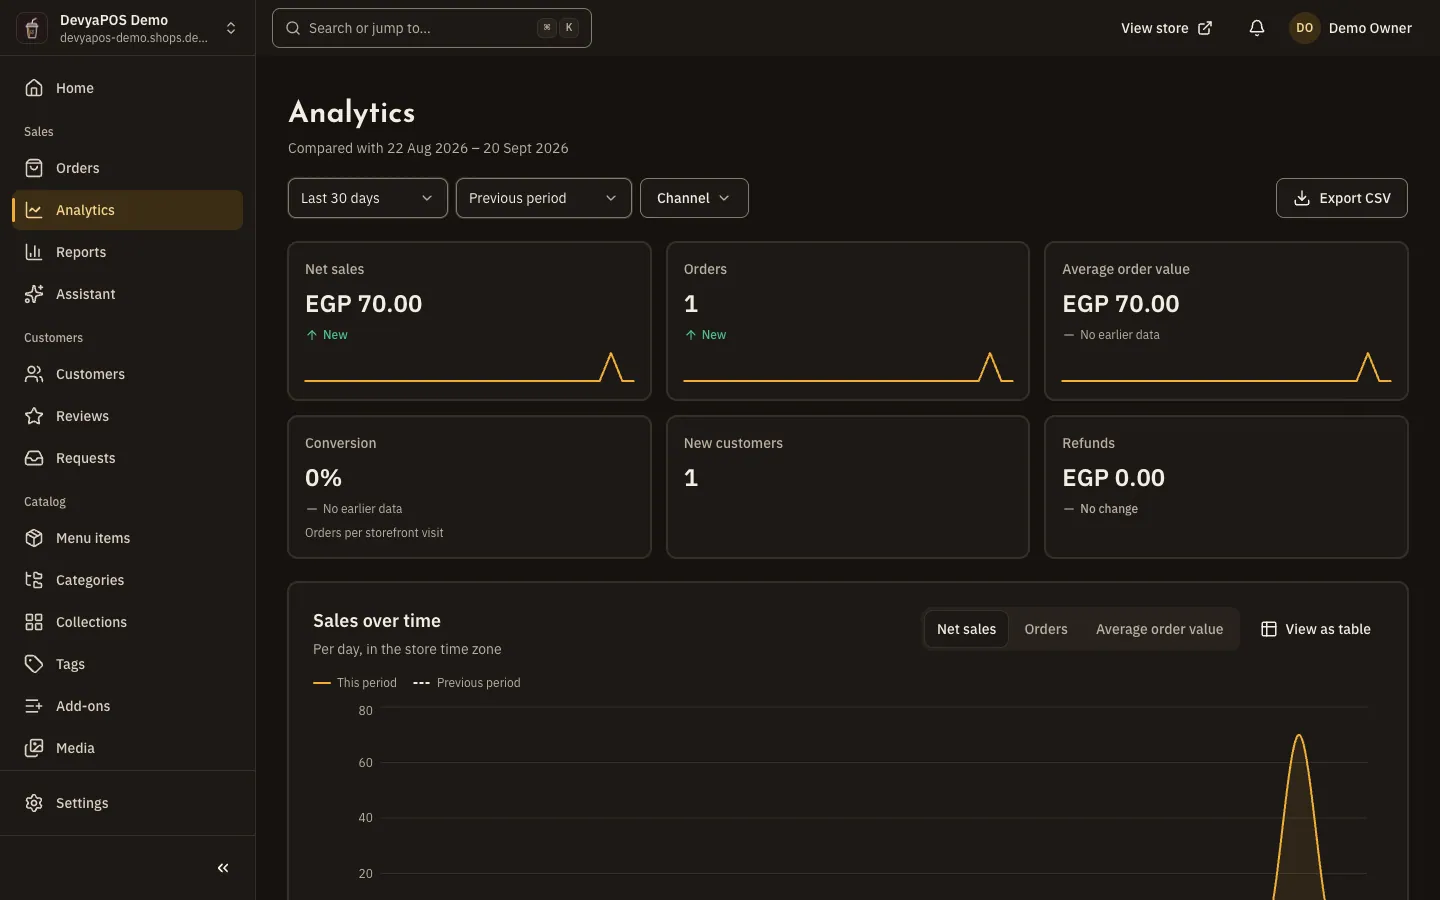1440x900 pixels.
Task: Open Orders page from sidebar
Action: click(x=127, y=168)
